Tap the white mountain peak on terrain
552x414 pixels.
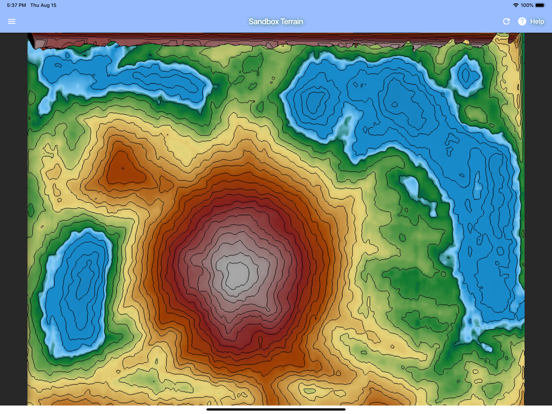[x=238, y=273]
